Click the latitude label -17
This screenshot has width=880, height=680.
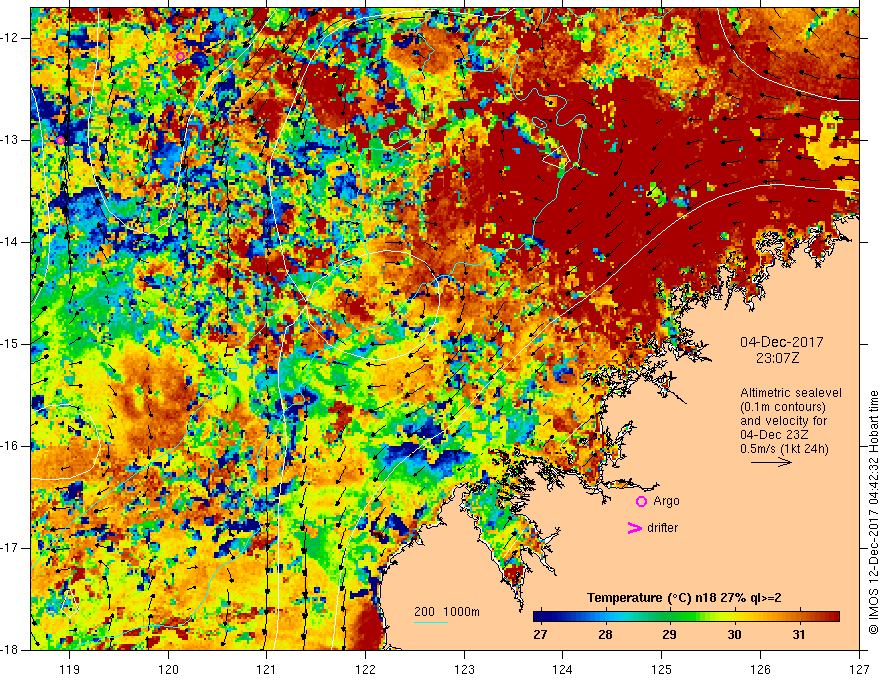[x=11, y=548]
